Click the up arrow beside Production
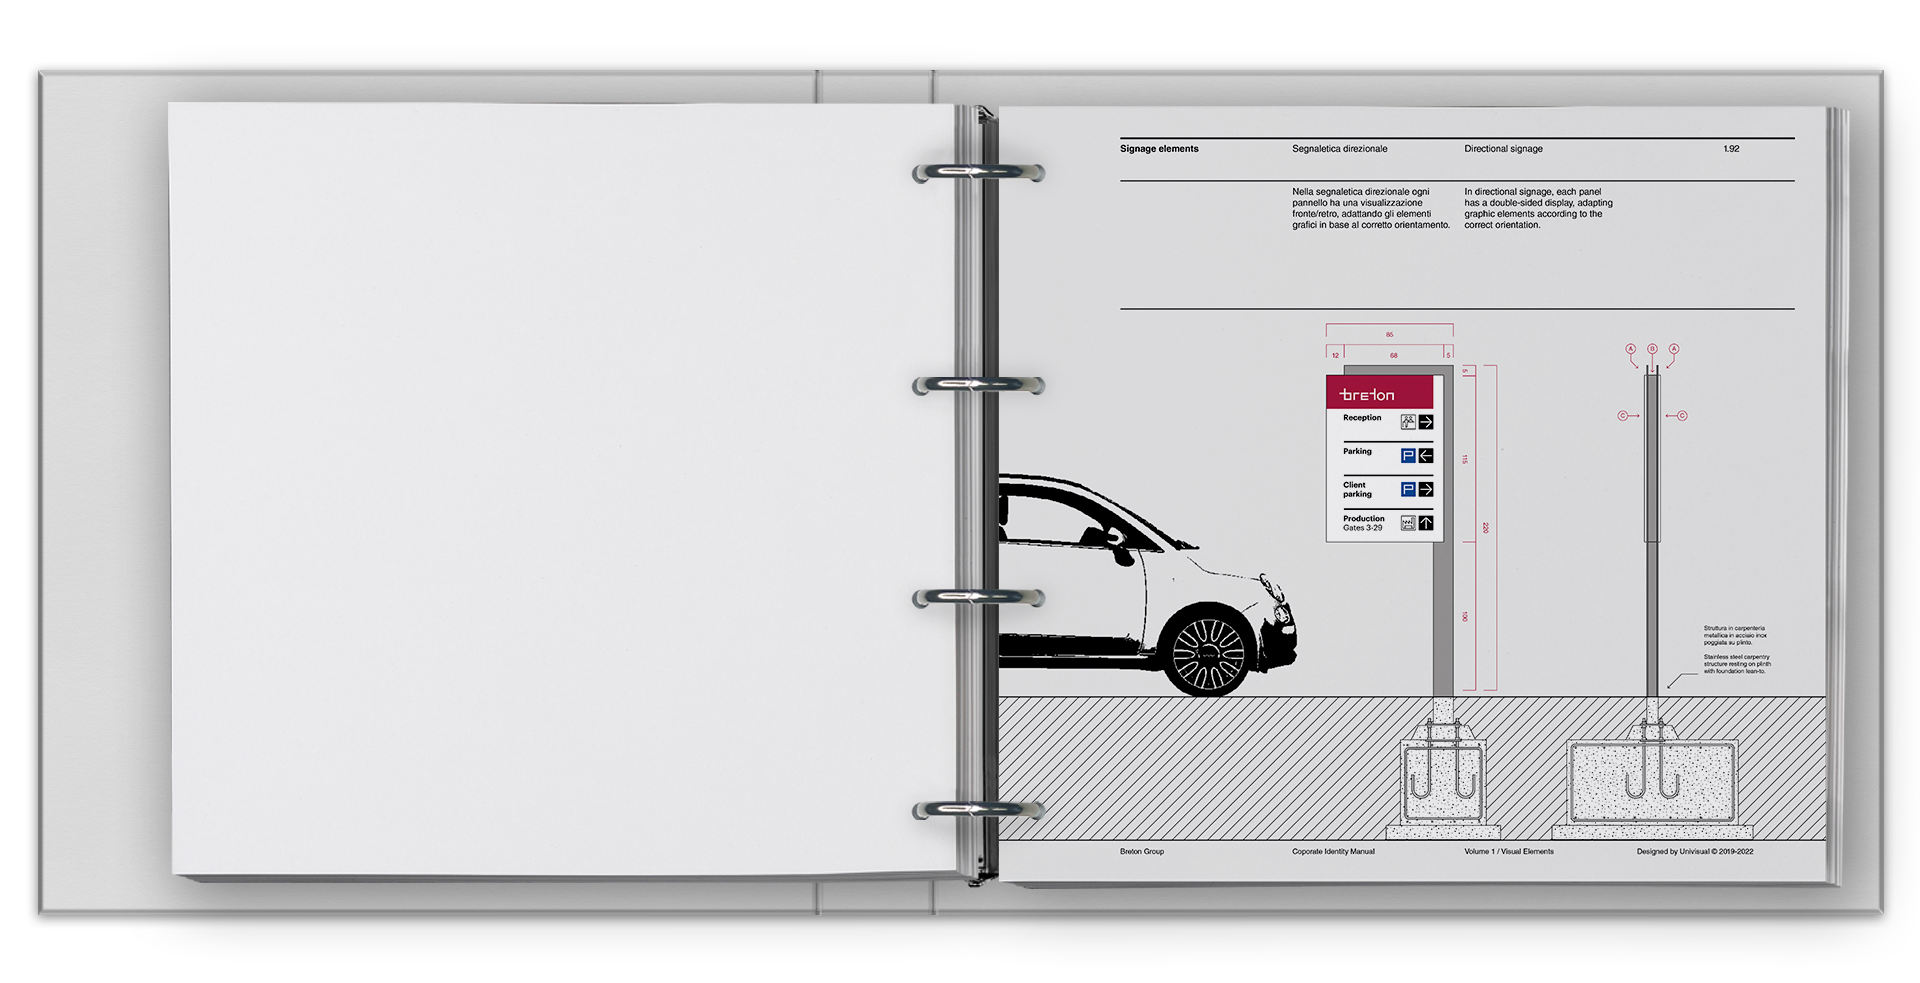Viewport: 1920px width, 983px height. (1426, 523)
